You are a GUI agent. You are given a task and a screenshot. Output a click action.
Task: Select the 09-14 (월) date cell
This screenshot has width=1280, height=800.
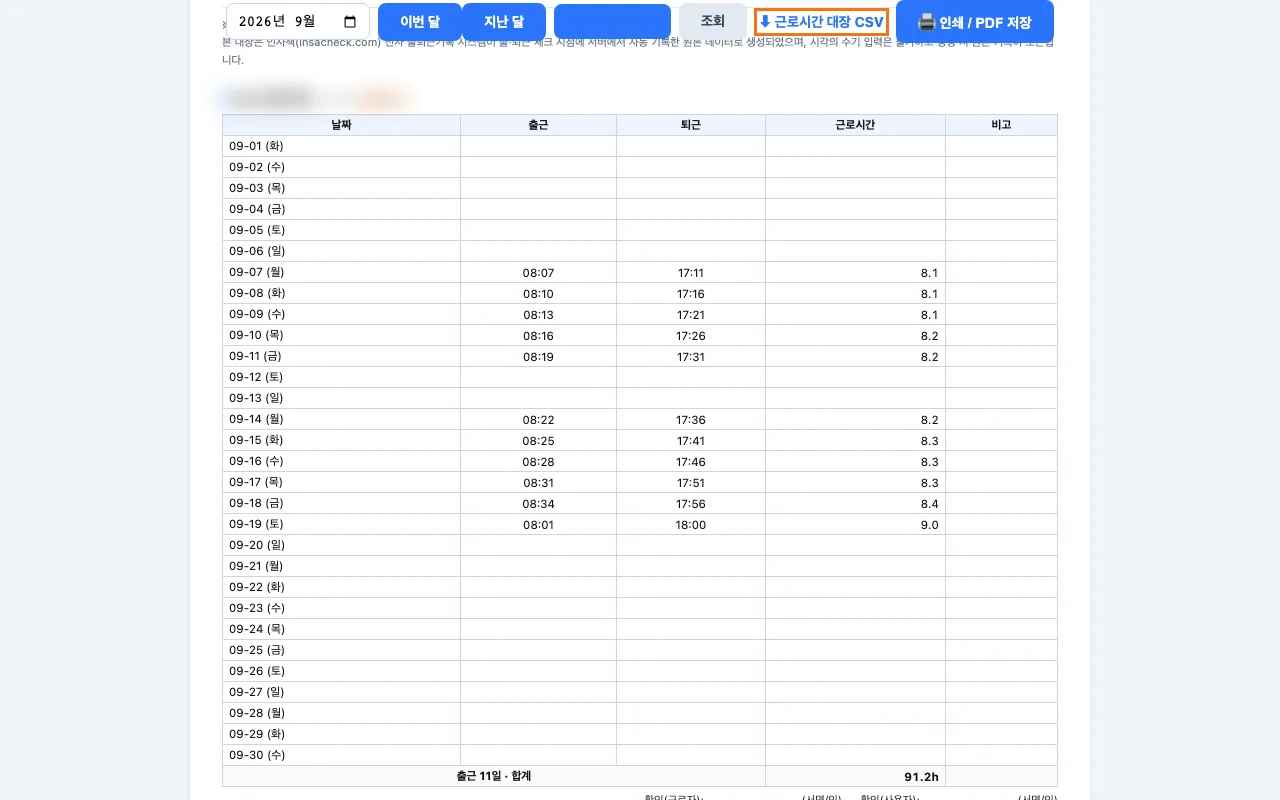(341, 419)
